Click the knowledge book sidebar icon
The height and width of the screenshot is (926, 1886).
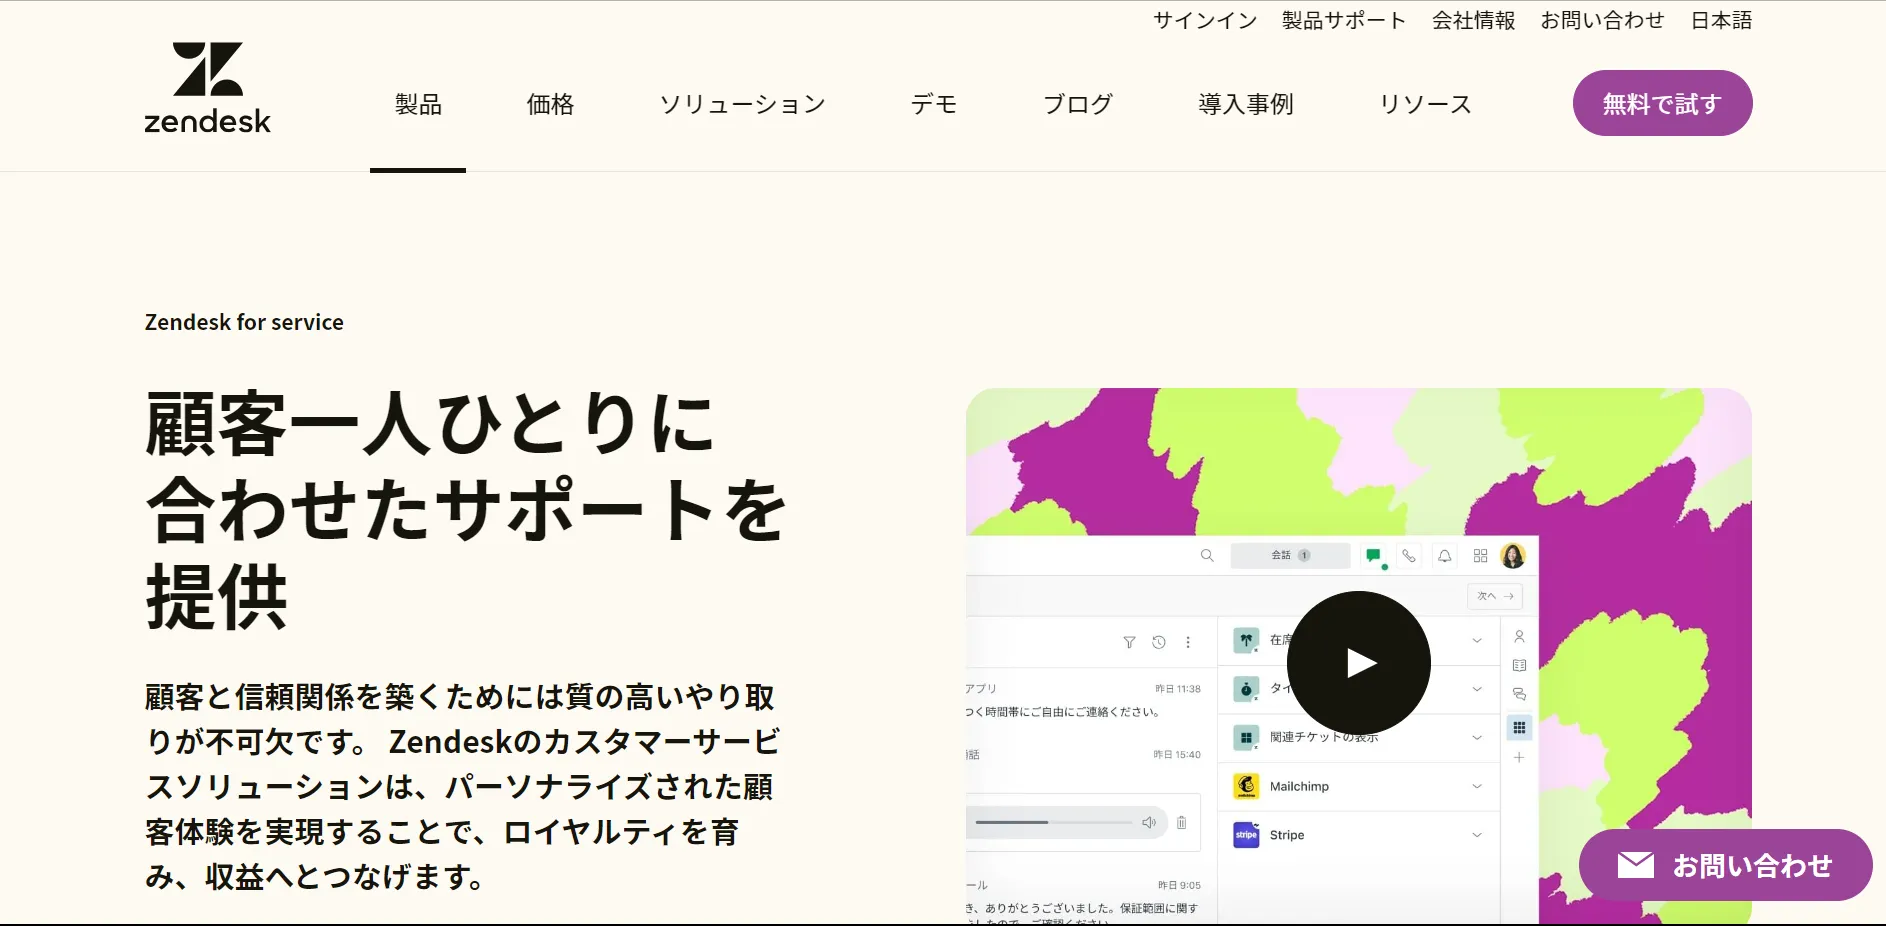coord(1519,665)
